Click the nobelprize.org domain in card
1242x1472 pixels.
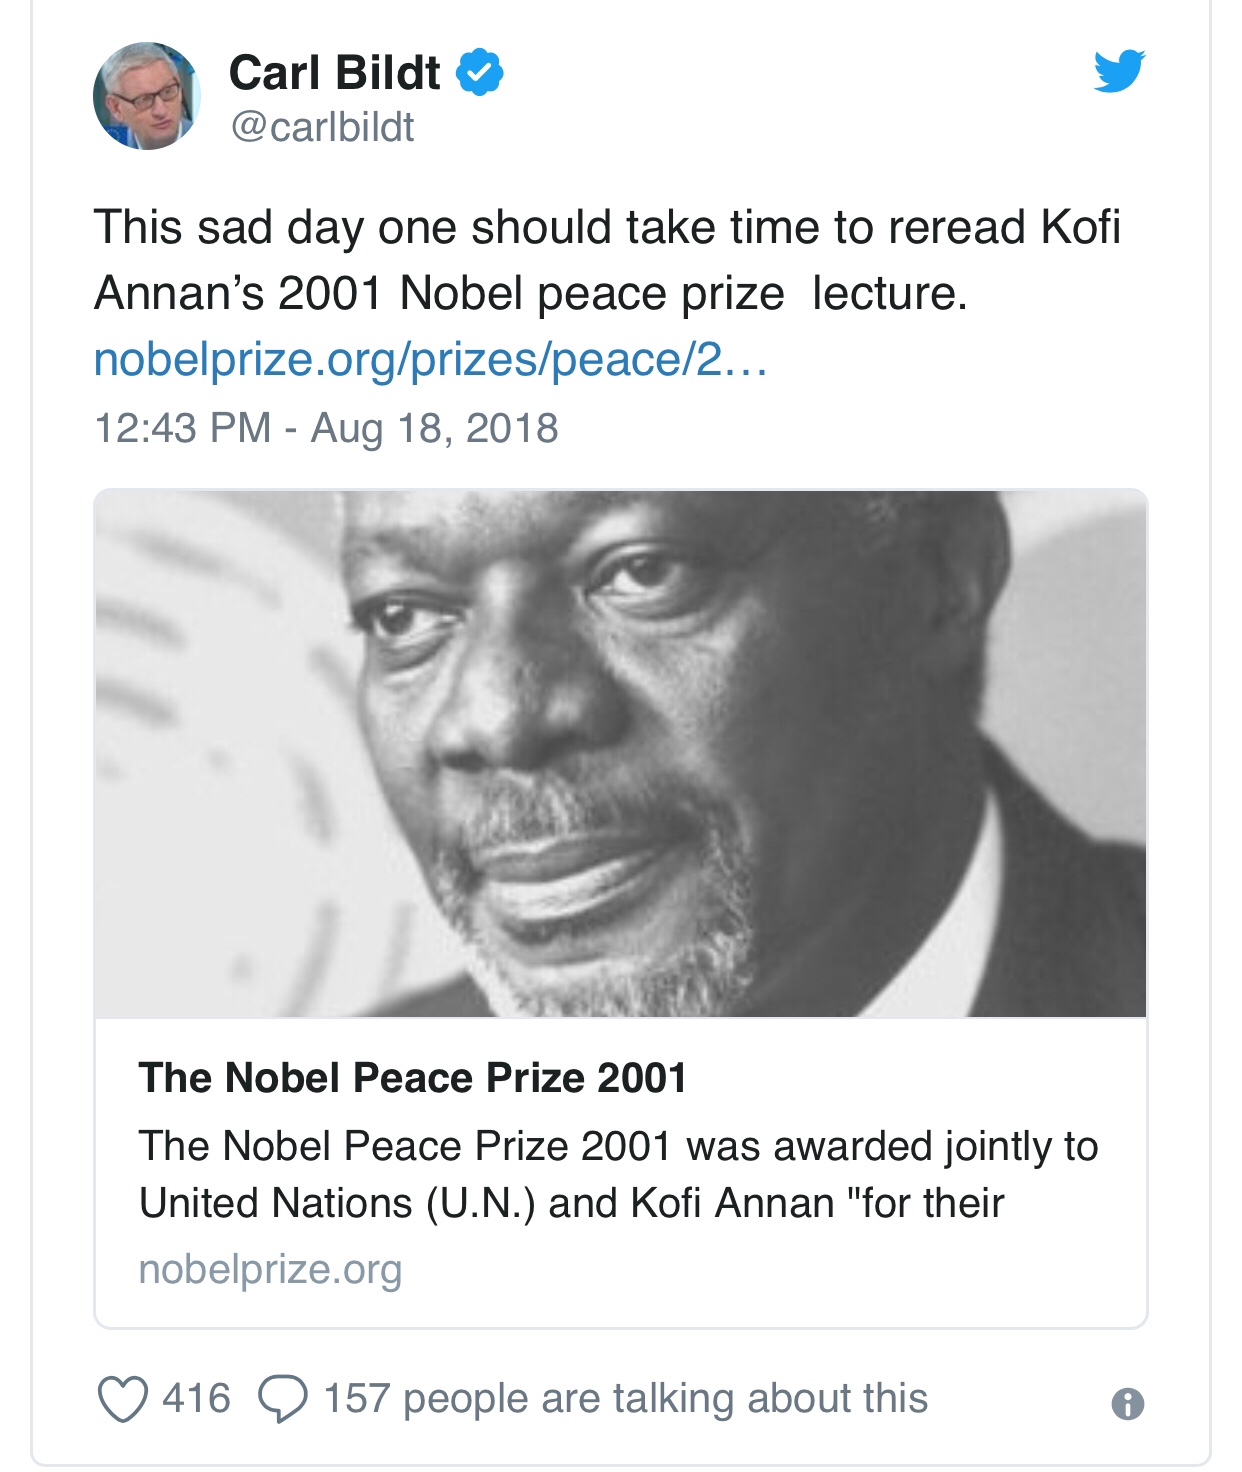[x=270, y=1270]
